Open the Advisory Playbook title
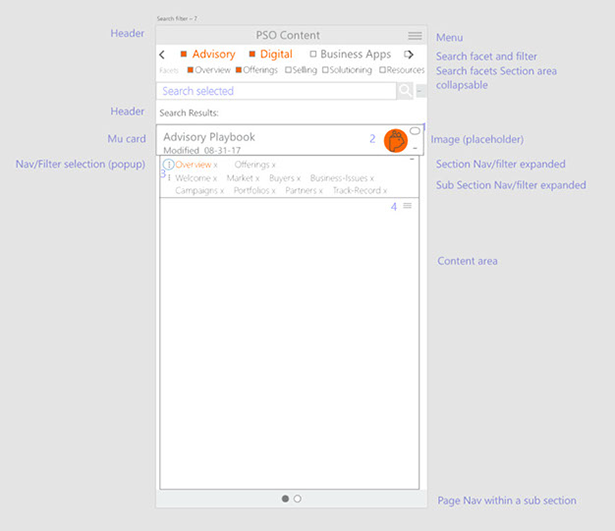This screenshot has height=531, width=615. click(x=209, y=137)
